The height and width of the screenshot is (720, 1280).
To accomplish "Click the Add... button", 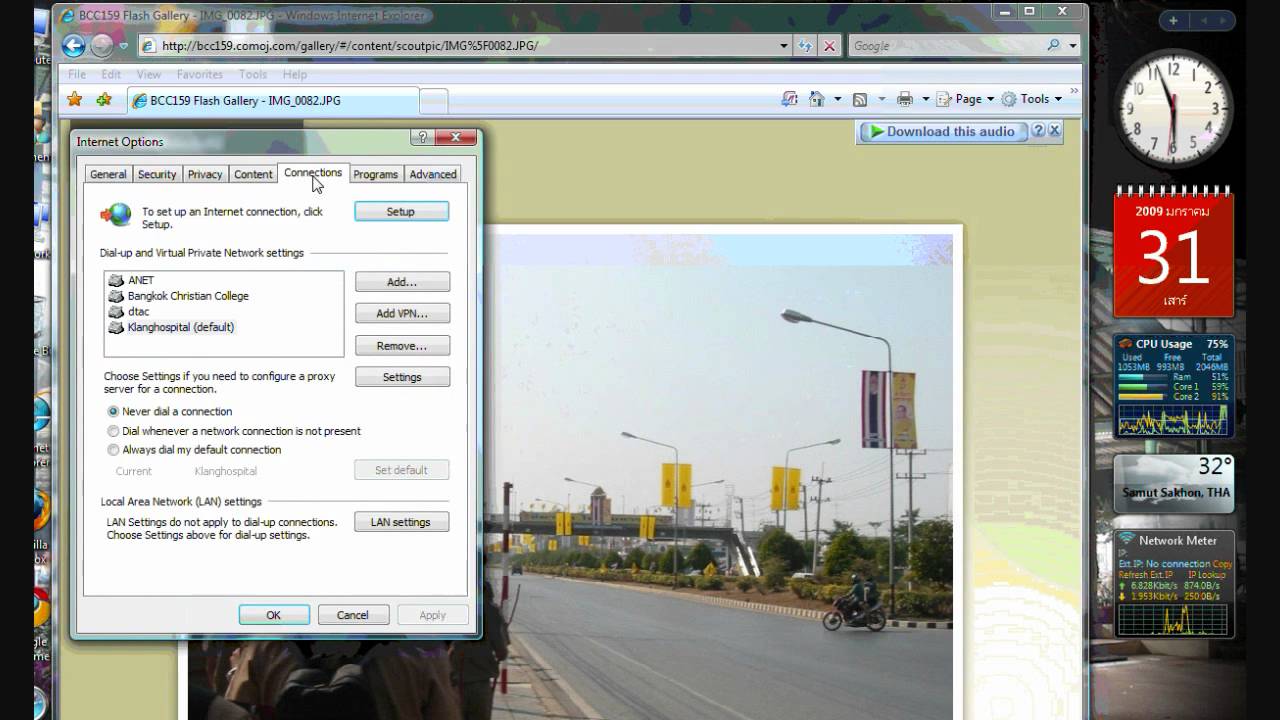I will 402,282.
